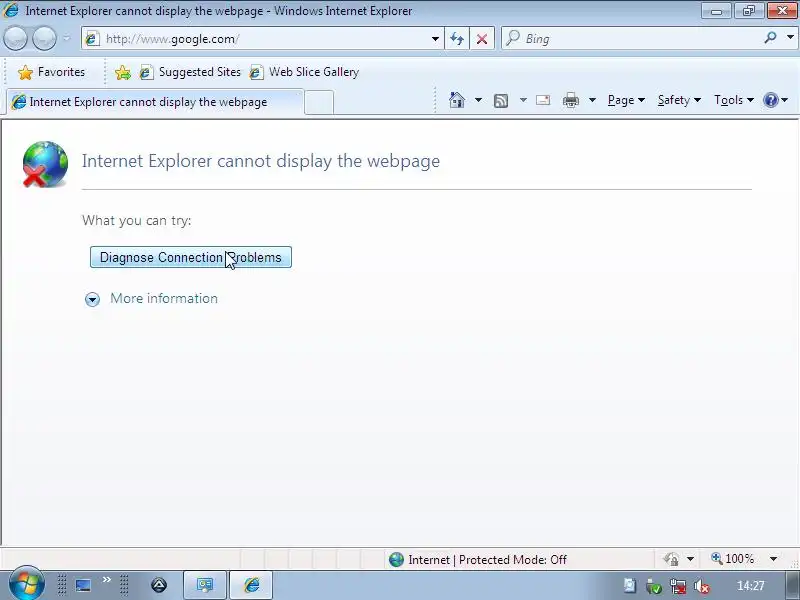
Task: Click the globe error icon on page
Action: (x=45, y=164)
